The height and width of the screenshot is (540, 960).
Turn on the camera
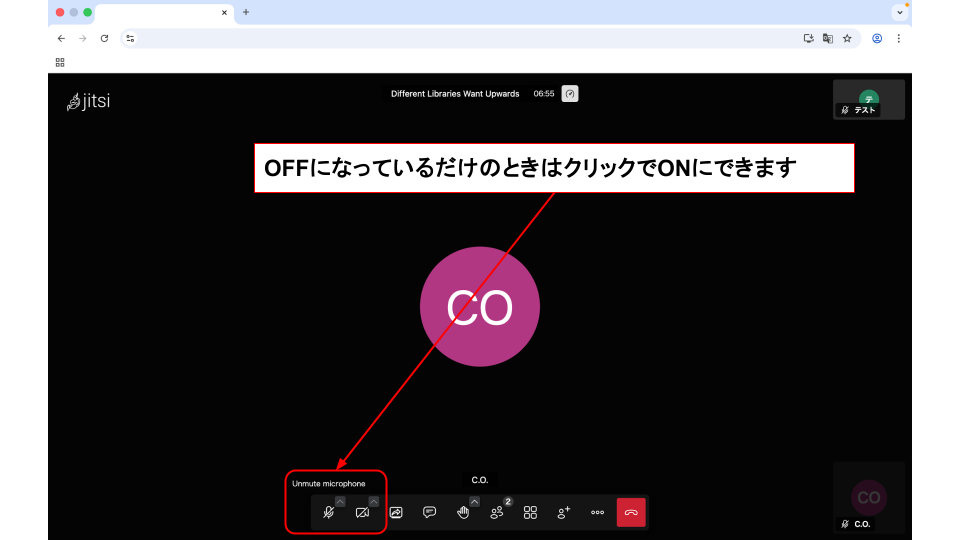tap(362, 512)
